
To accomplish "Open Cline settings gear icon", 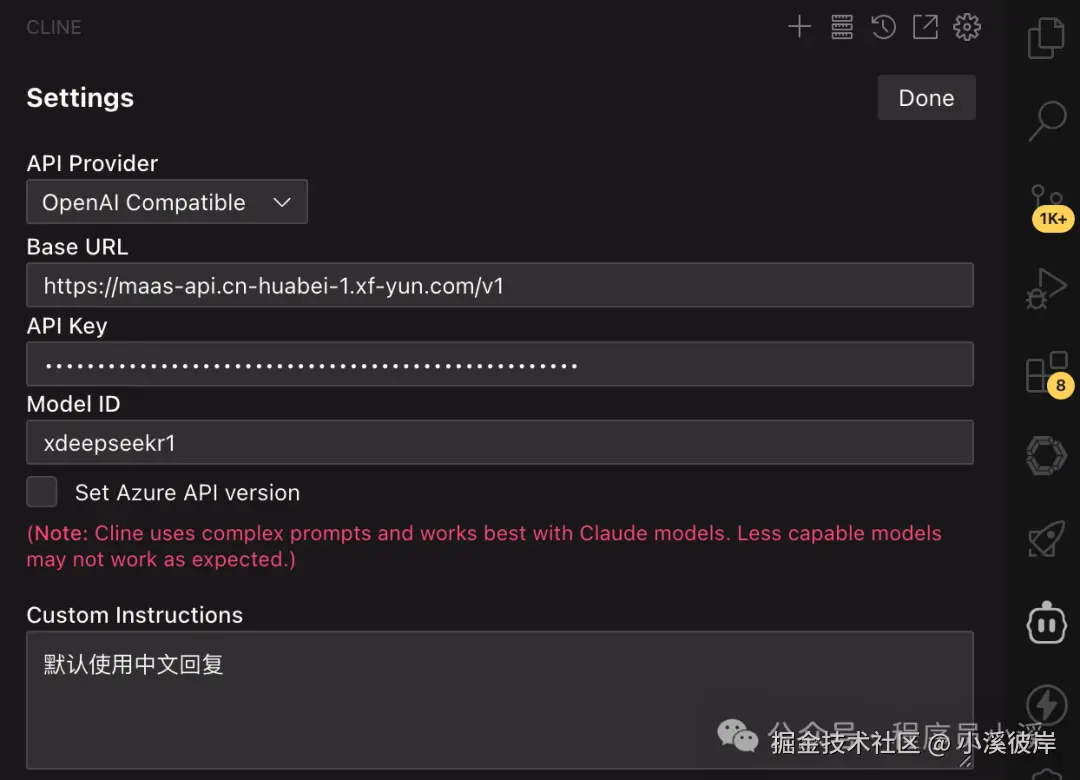I will click(x=967, y=27).
